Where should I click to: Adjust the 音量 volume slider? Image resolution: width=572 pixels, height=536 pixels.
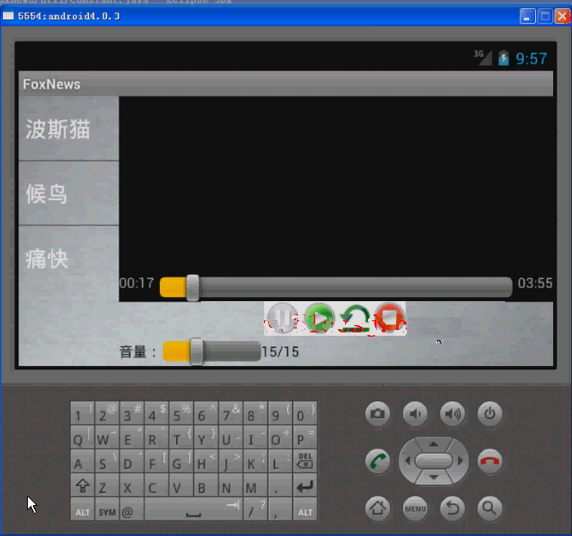click(x=212, y=351)
